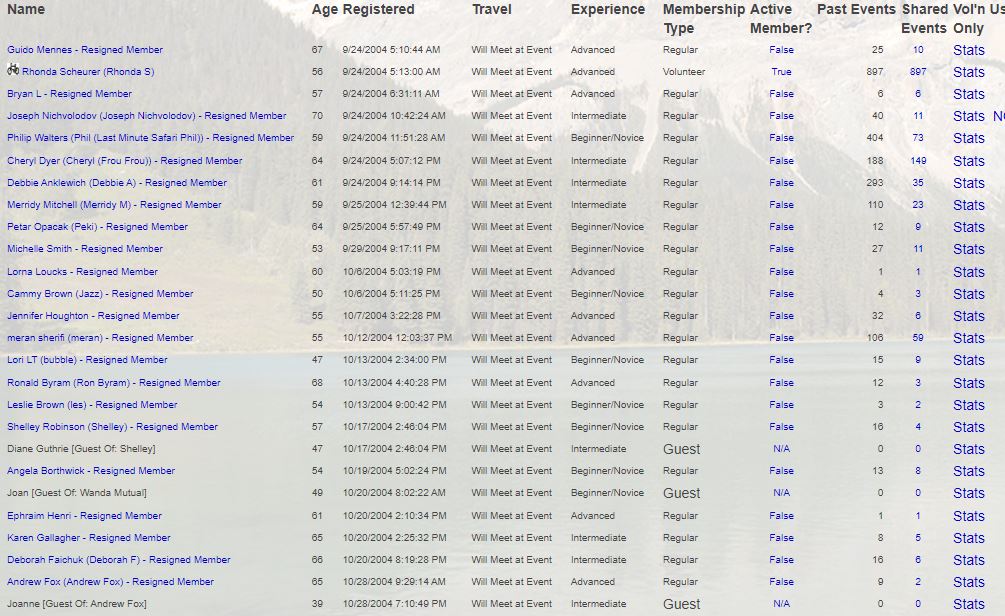Open Ephraim Henri member link

84,516
